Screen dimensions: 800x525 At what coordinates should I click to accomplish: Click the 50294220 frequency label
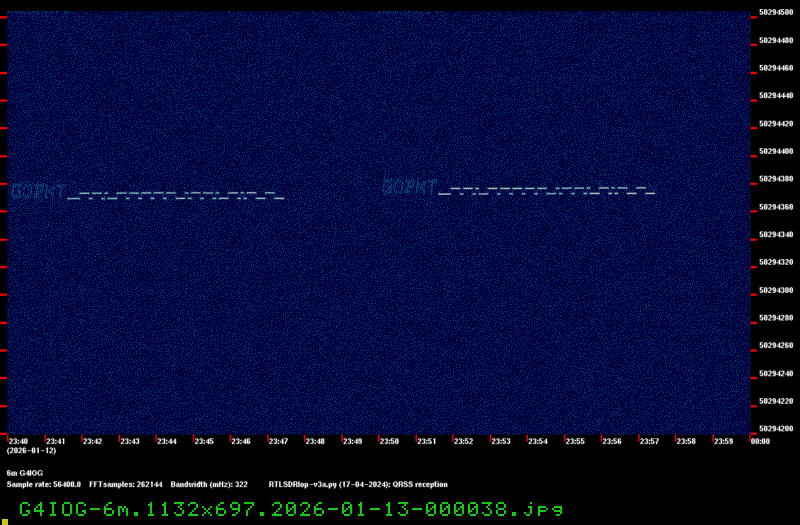coord(776,401)
